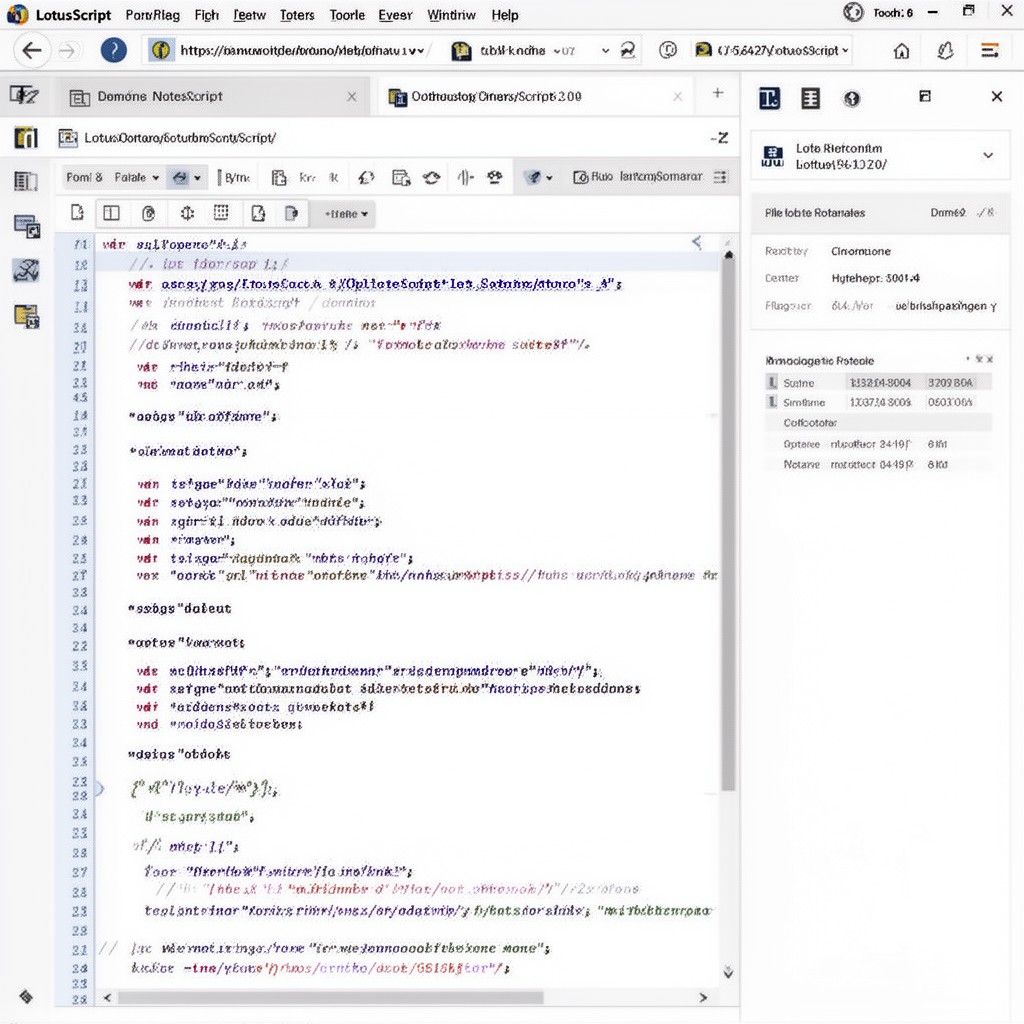The width and height of the screenshot is (1024, 1024).
Task: Click the top sidebar icon next to the tabs
Action: (x=24, y=96)
